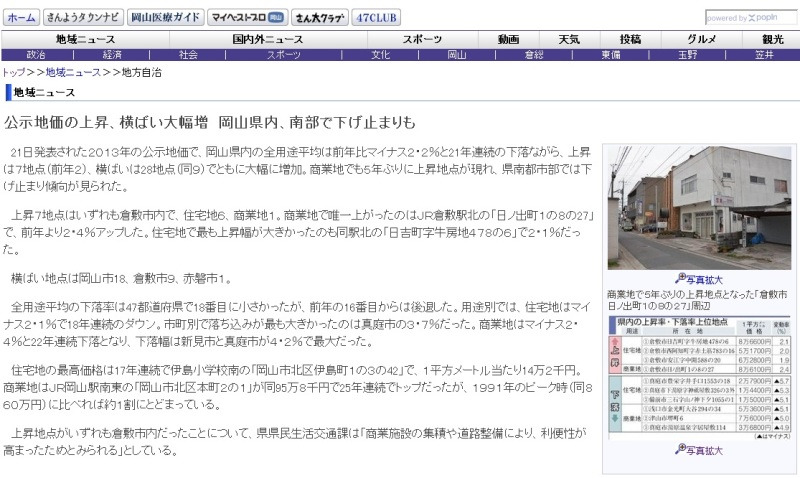Viewport: 800px width, 478px height.
Task: Open 岡山医療ガイド button
Action: click(165, 17)
